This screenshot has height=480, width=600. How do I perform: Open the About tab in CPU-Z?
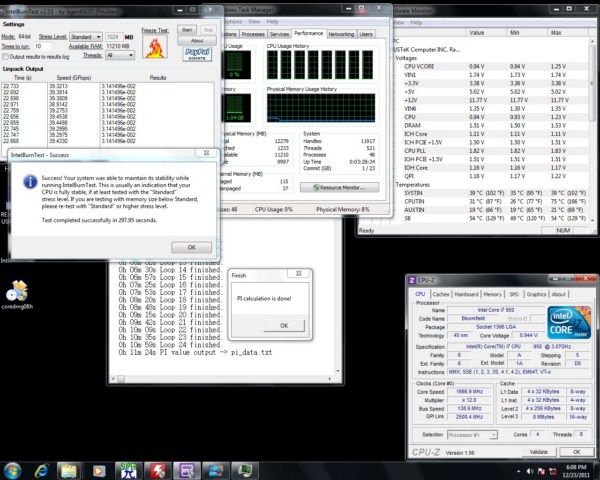[559, 294]
